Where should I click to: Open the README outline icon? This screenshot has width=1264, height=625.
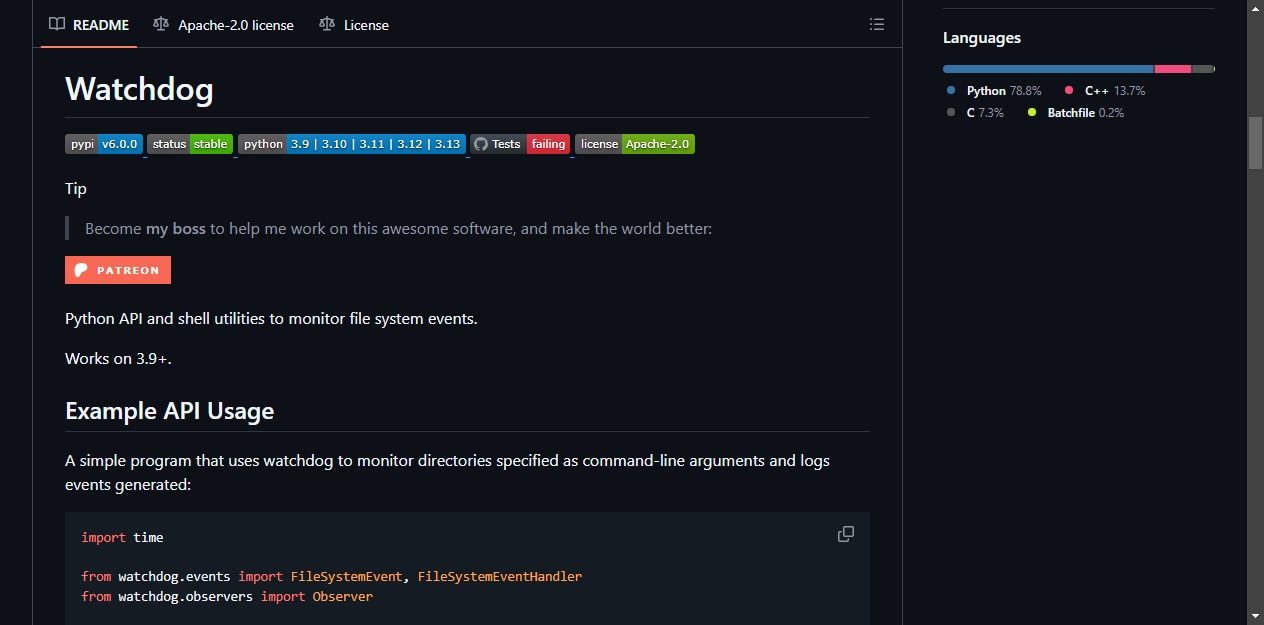click(877, 24)
